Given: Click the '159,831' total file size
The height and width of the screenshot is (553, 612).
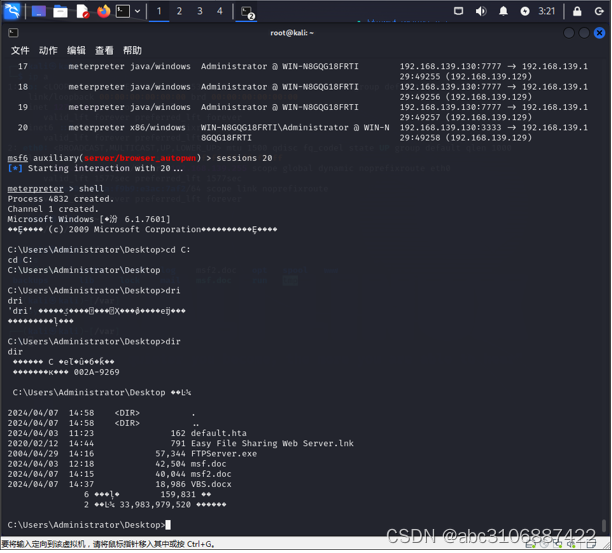Looking at the screenshot, I should pyautogui.click(x=178, y=494).
